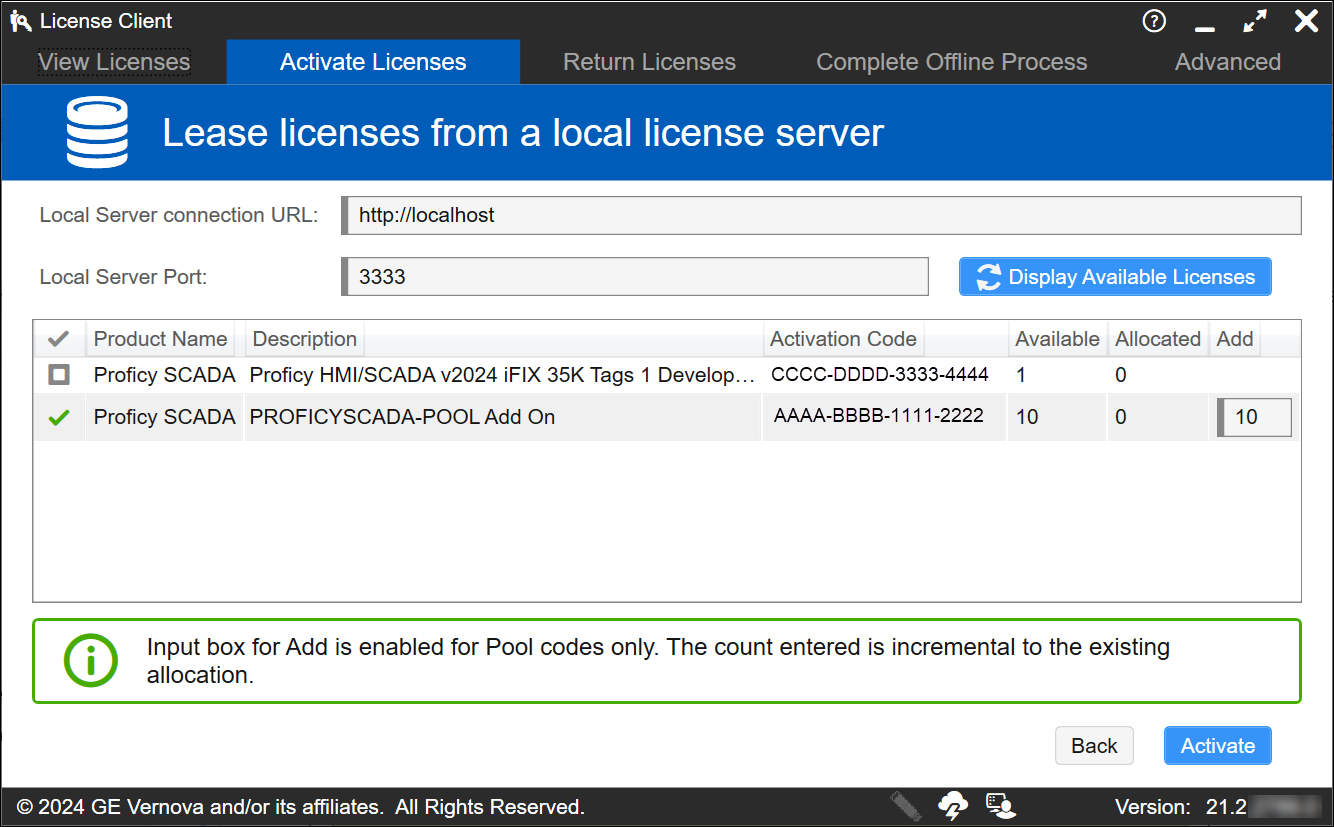
Task: Click Allocated value 0 in pool row
Action: point(1121,417)
